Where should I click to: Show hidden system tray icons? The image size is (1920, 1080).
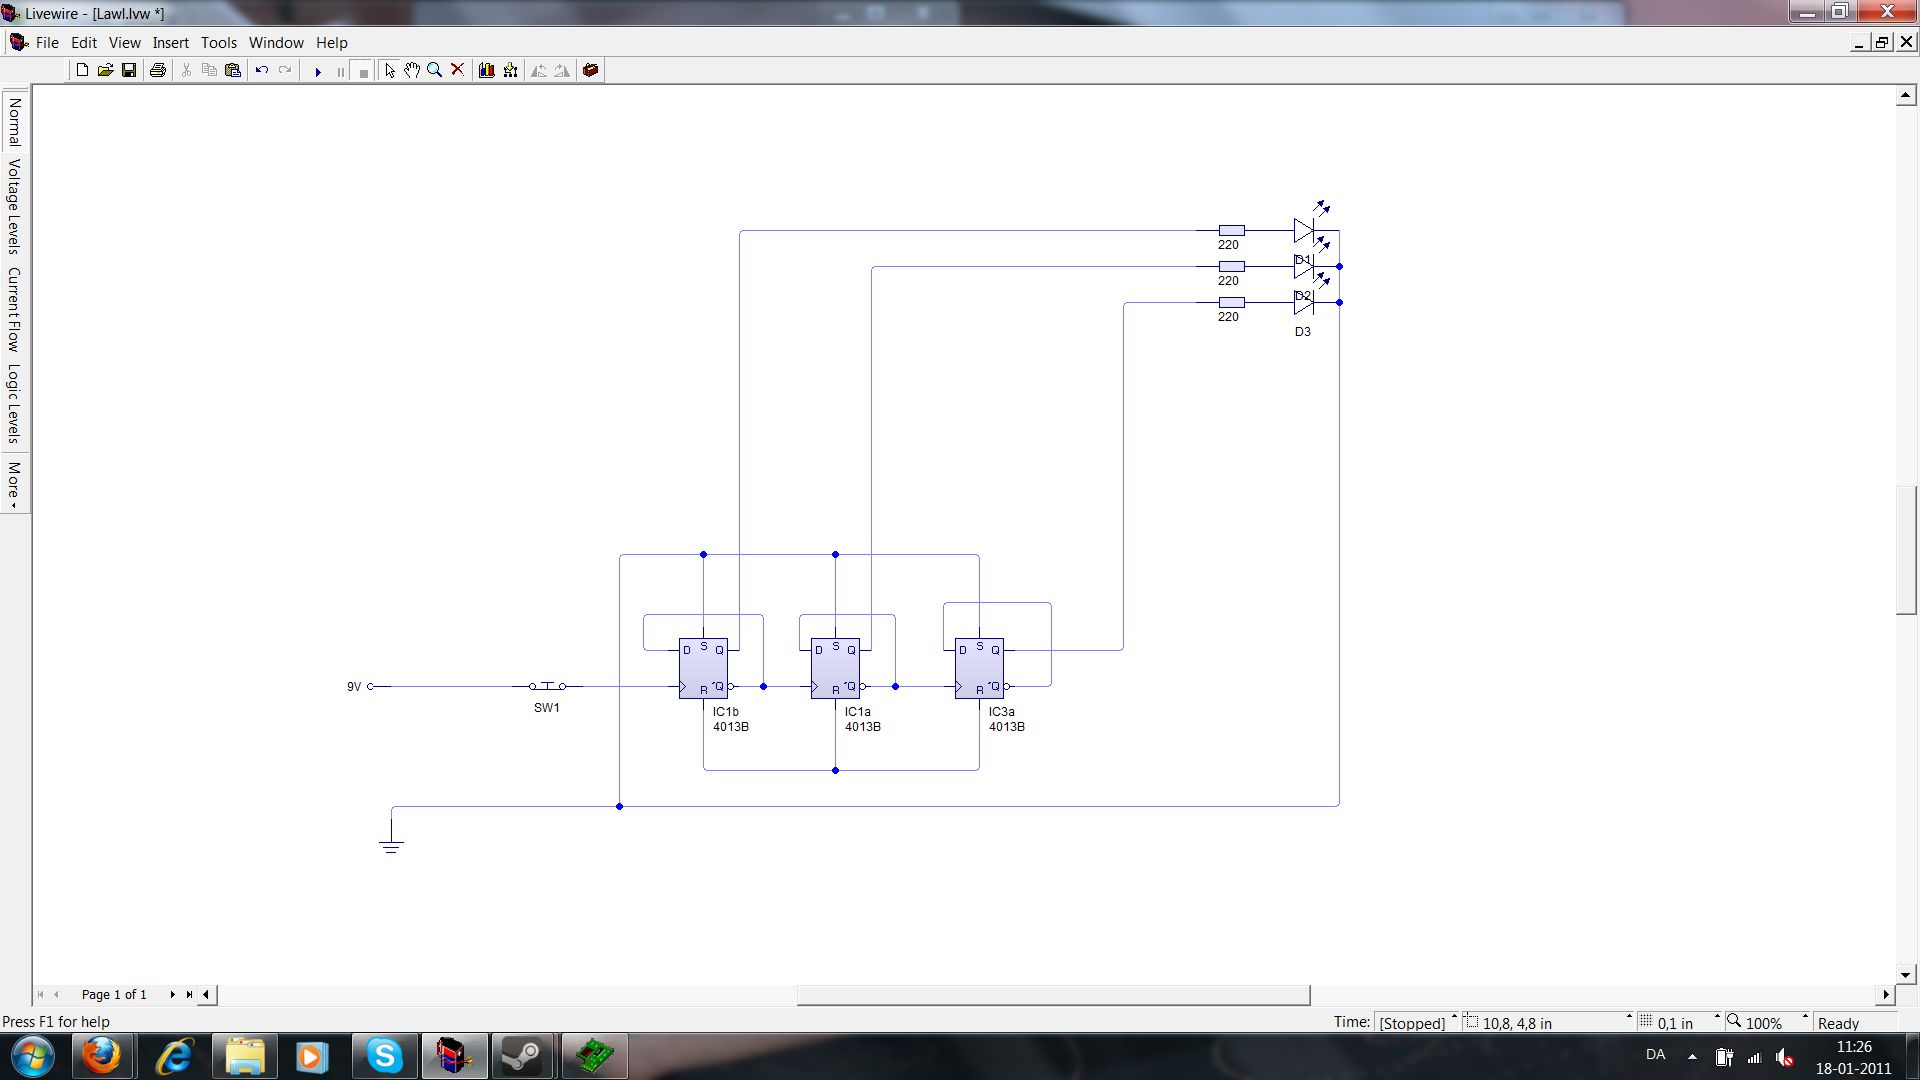pyautogui.click(x=1692, y=1056)
